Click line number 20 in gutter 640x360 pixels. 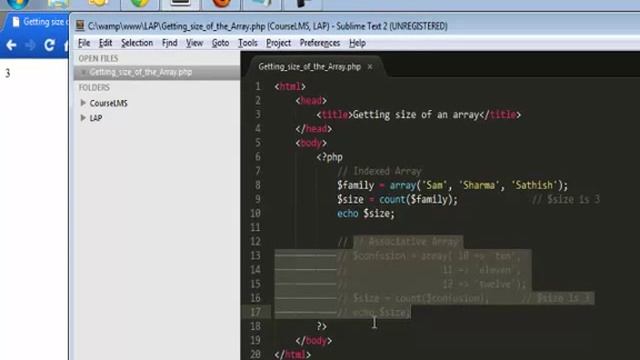coord(256,354)
